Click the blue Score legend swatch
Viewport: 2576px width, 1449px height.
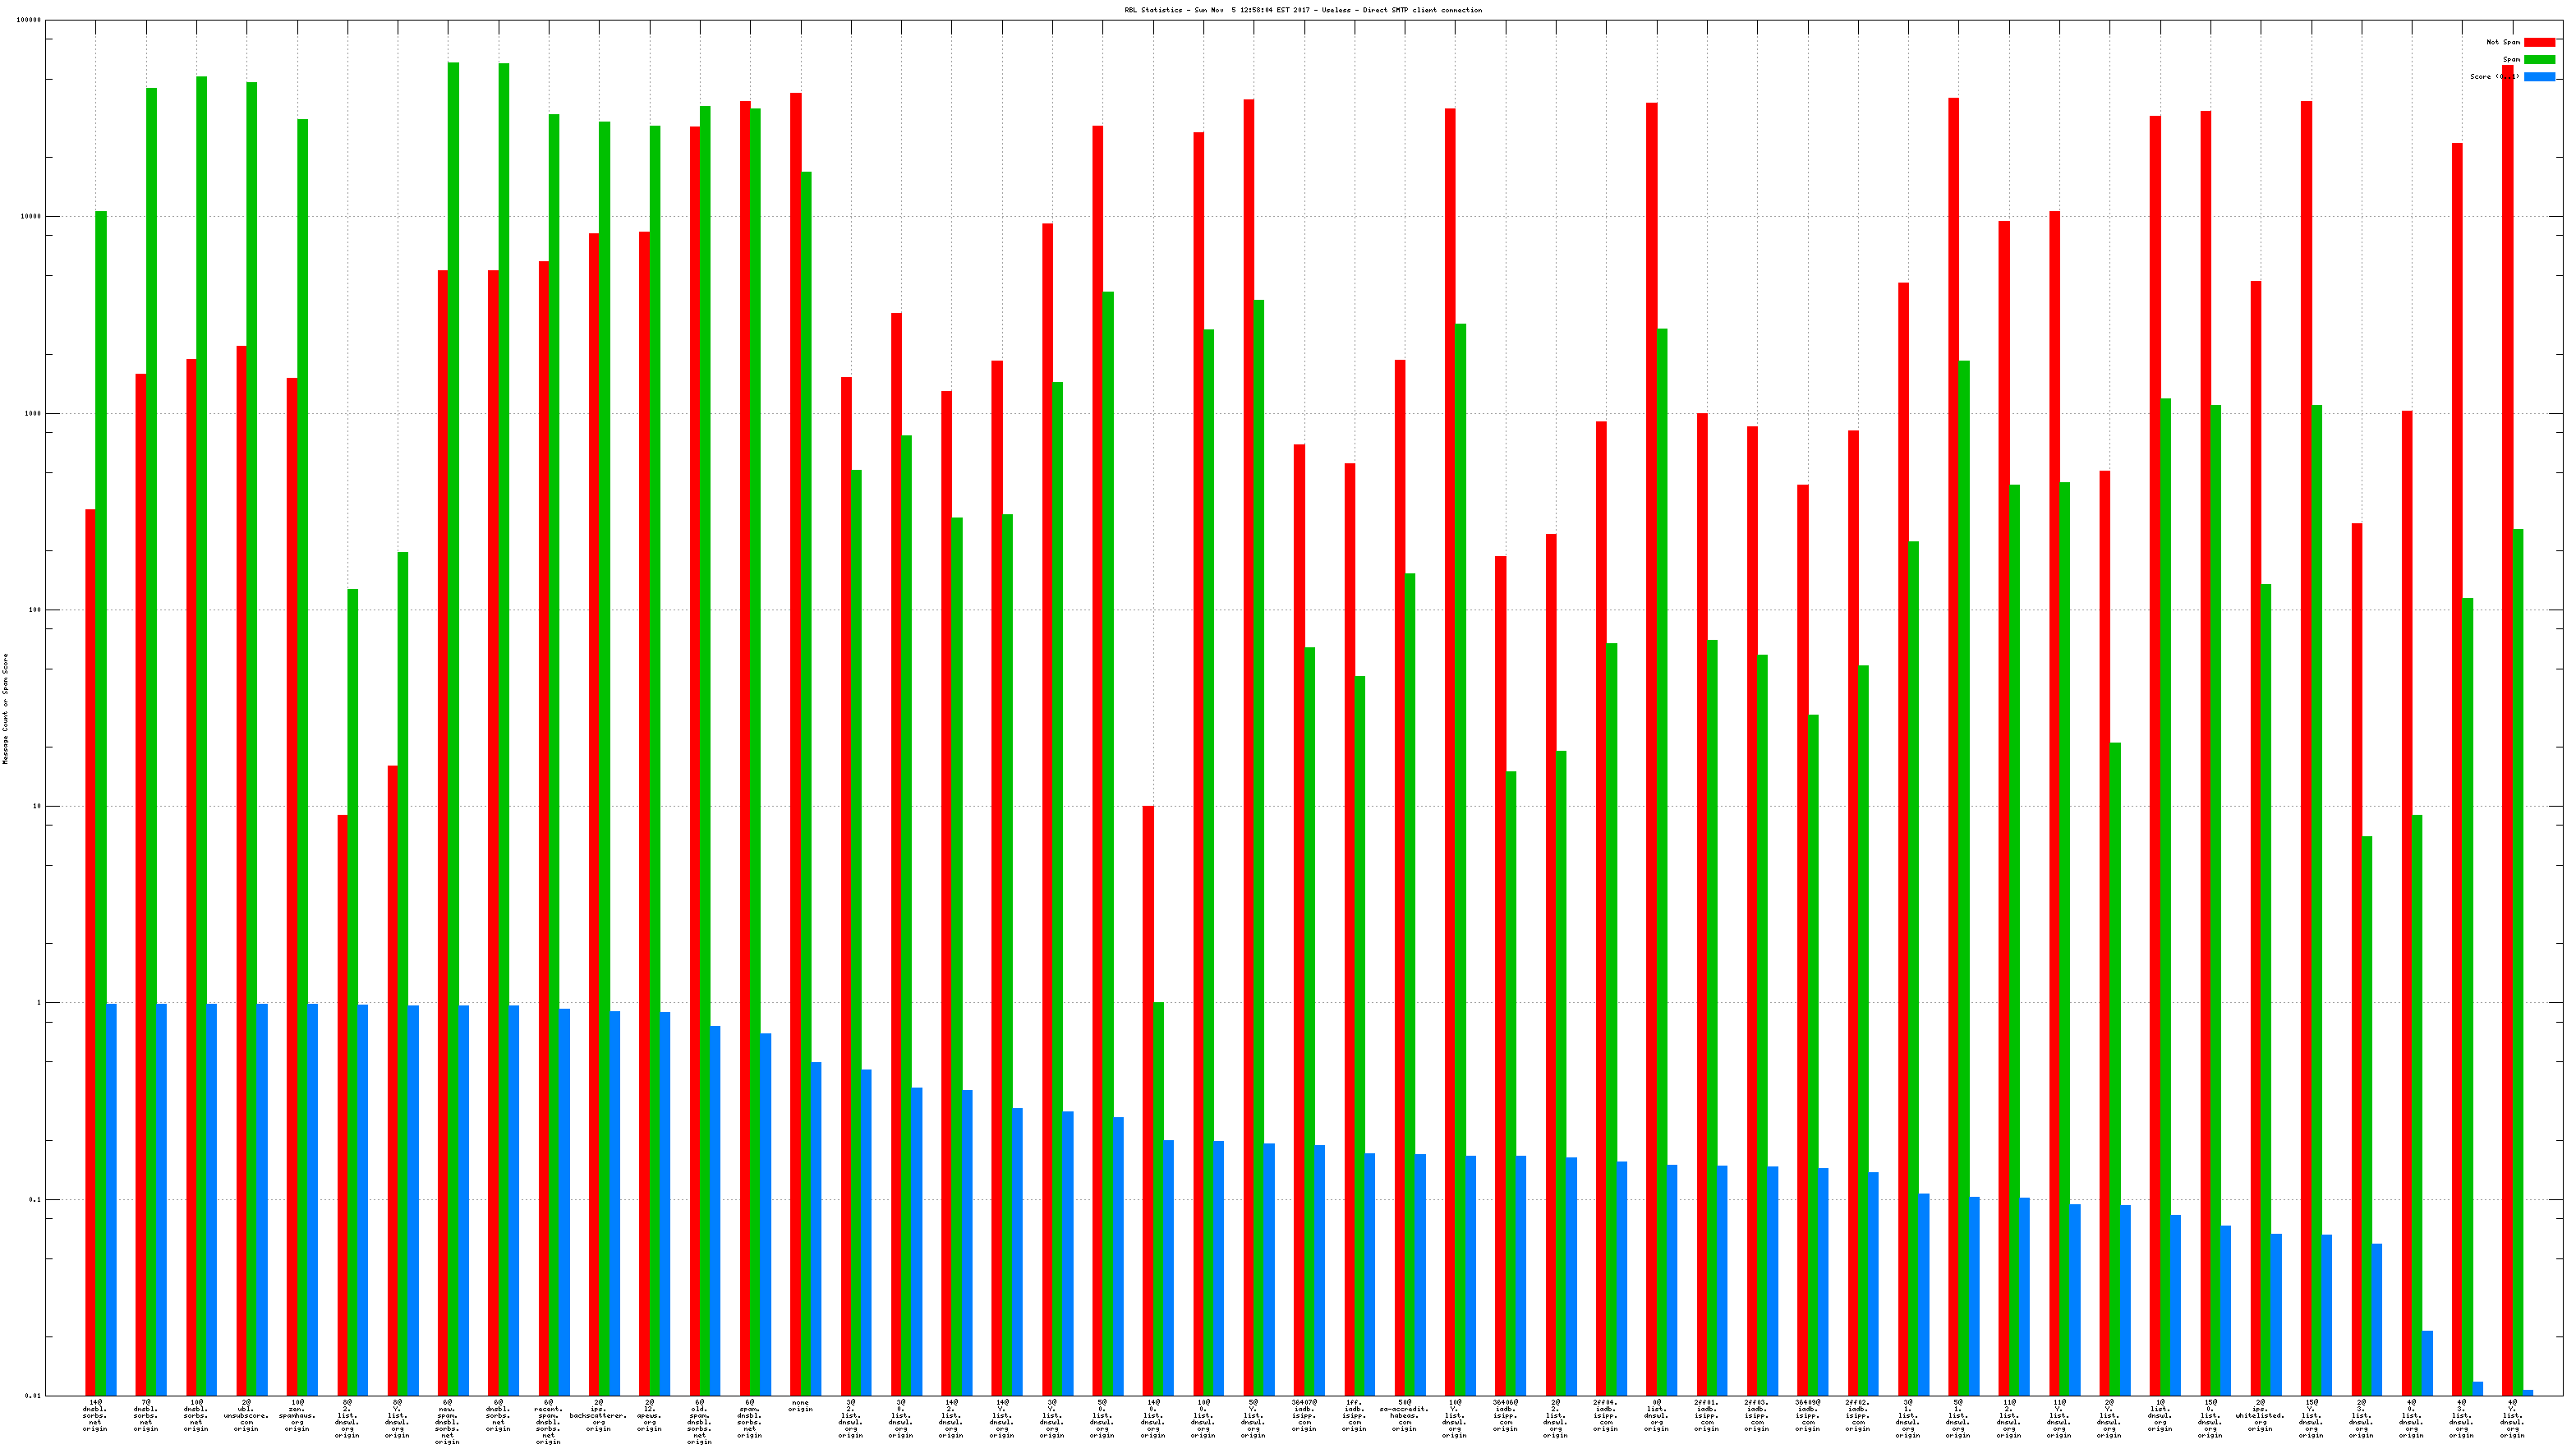point(2539,77)
